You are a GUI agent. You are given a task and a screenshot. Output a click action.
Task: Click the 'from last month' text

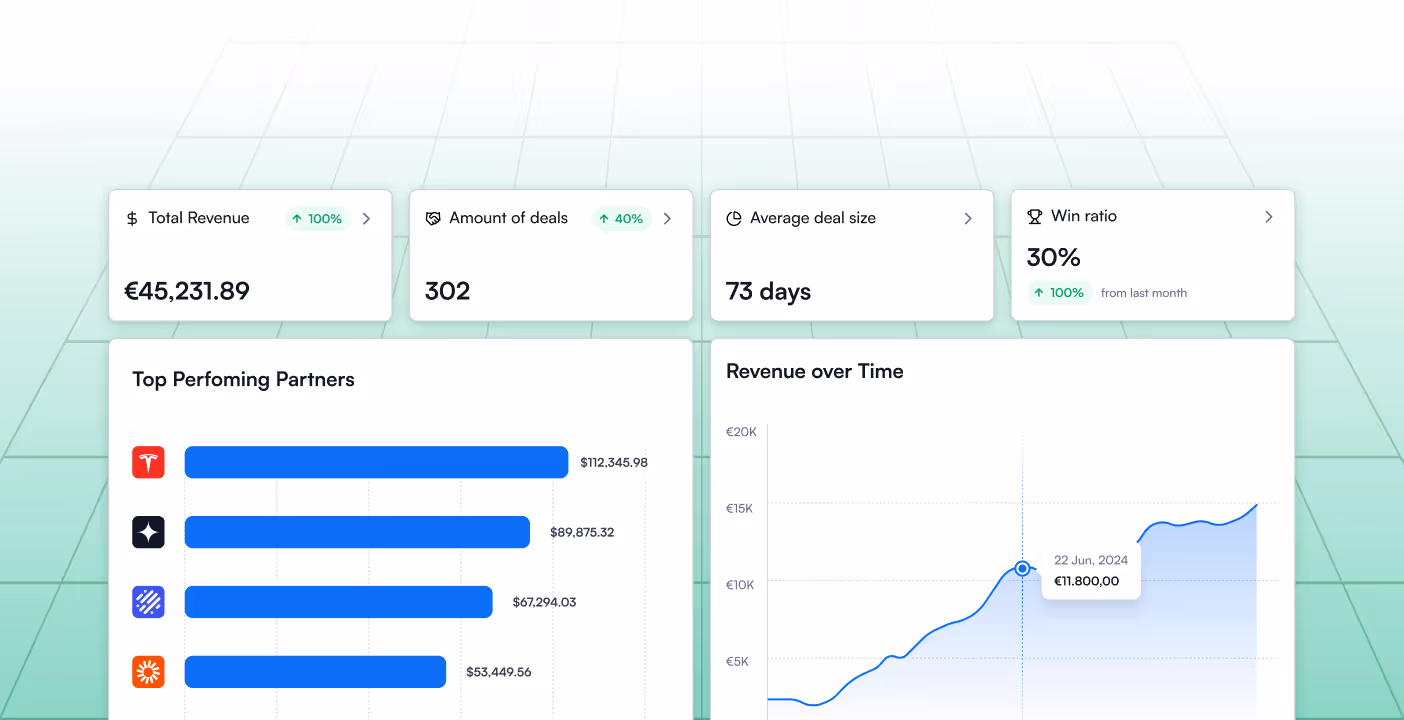(x=1144, y=293)
